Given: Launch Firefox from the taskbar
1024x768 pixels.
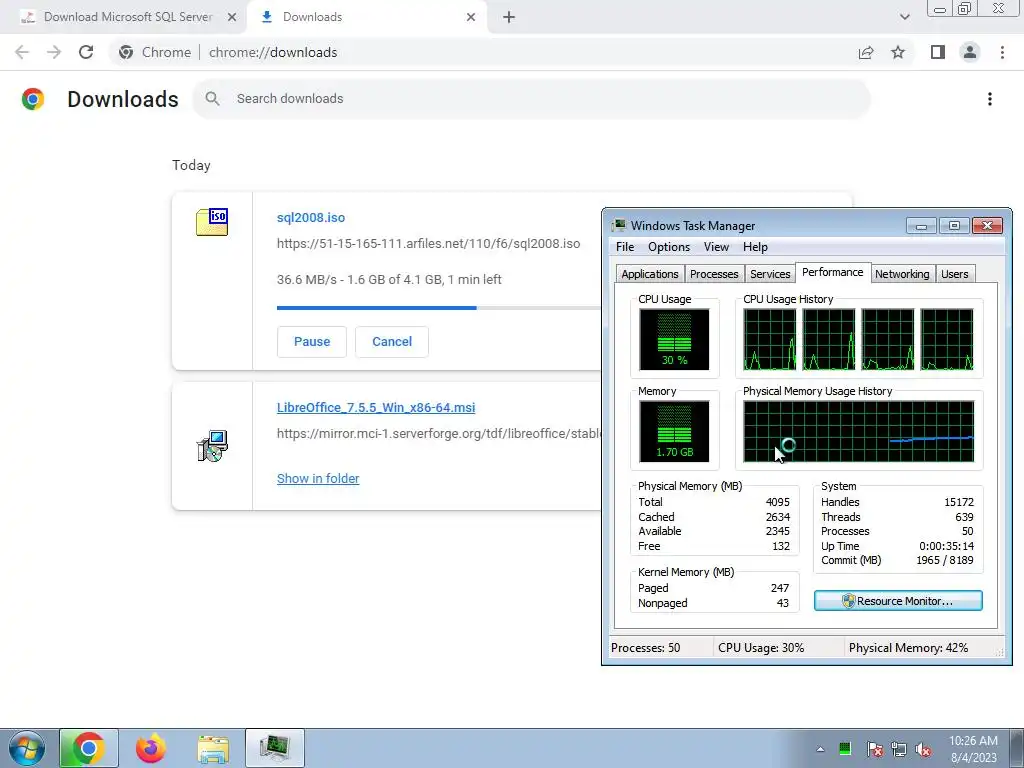Looking at the screenshot, I should point(151,748).
